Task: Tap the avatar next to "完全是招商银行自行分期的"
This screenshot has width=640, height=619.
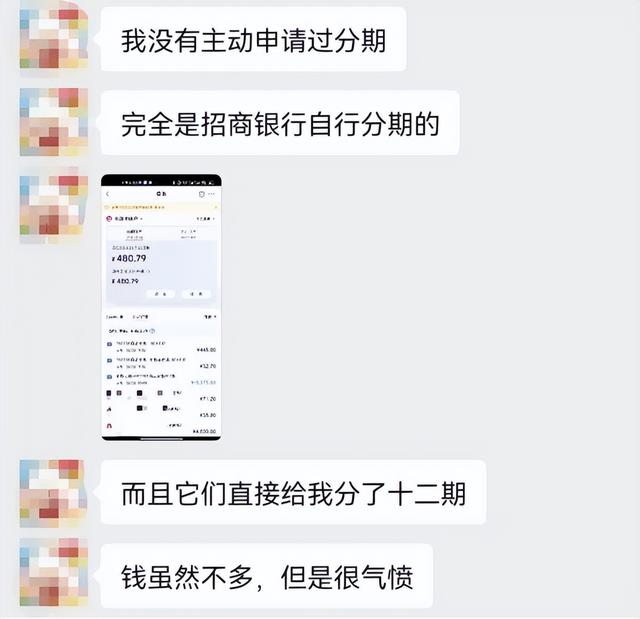Action: pos(54,122)
